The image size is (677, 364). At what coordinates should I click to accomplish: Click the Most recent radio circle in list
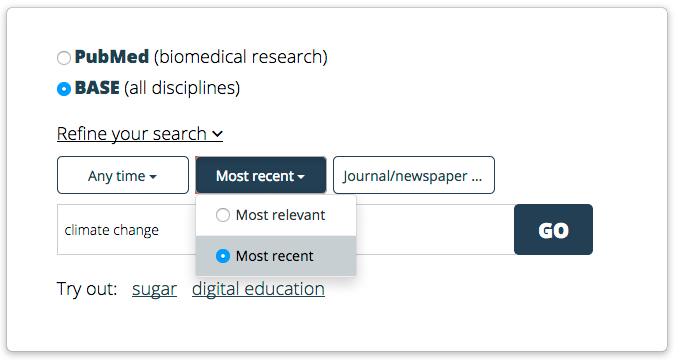coord(223,256)
